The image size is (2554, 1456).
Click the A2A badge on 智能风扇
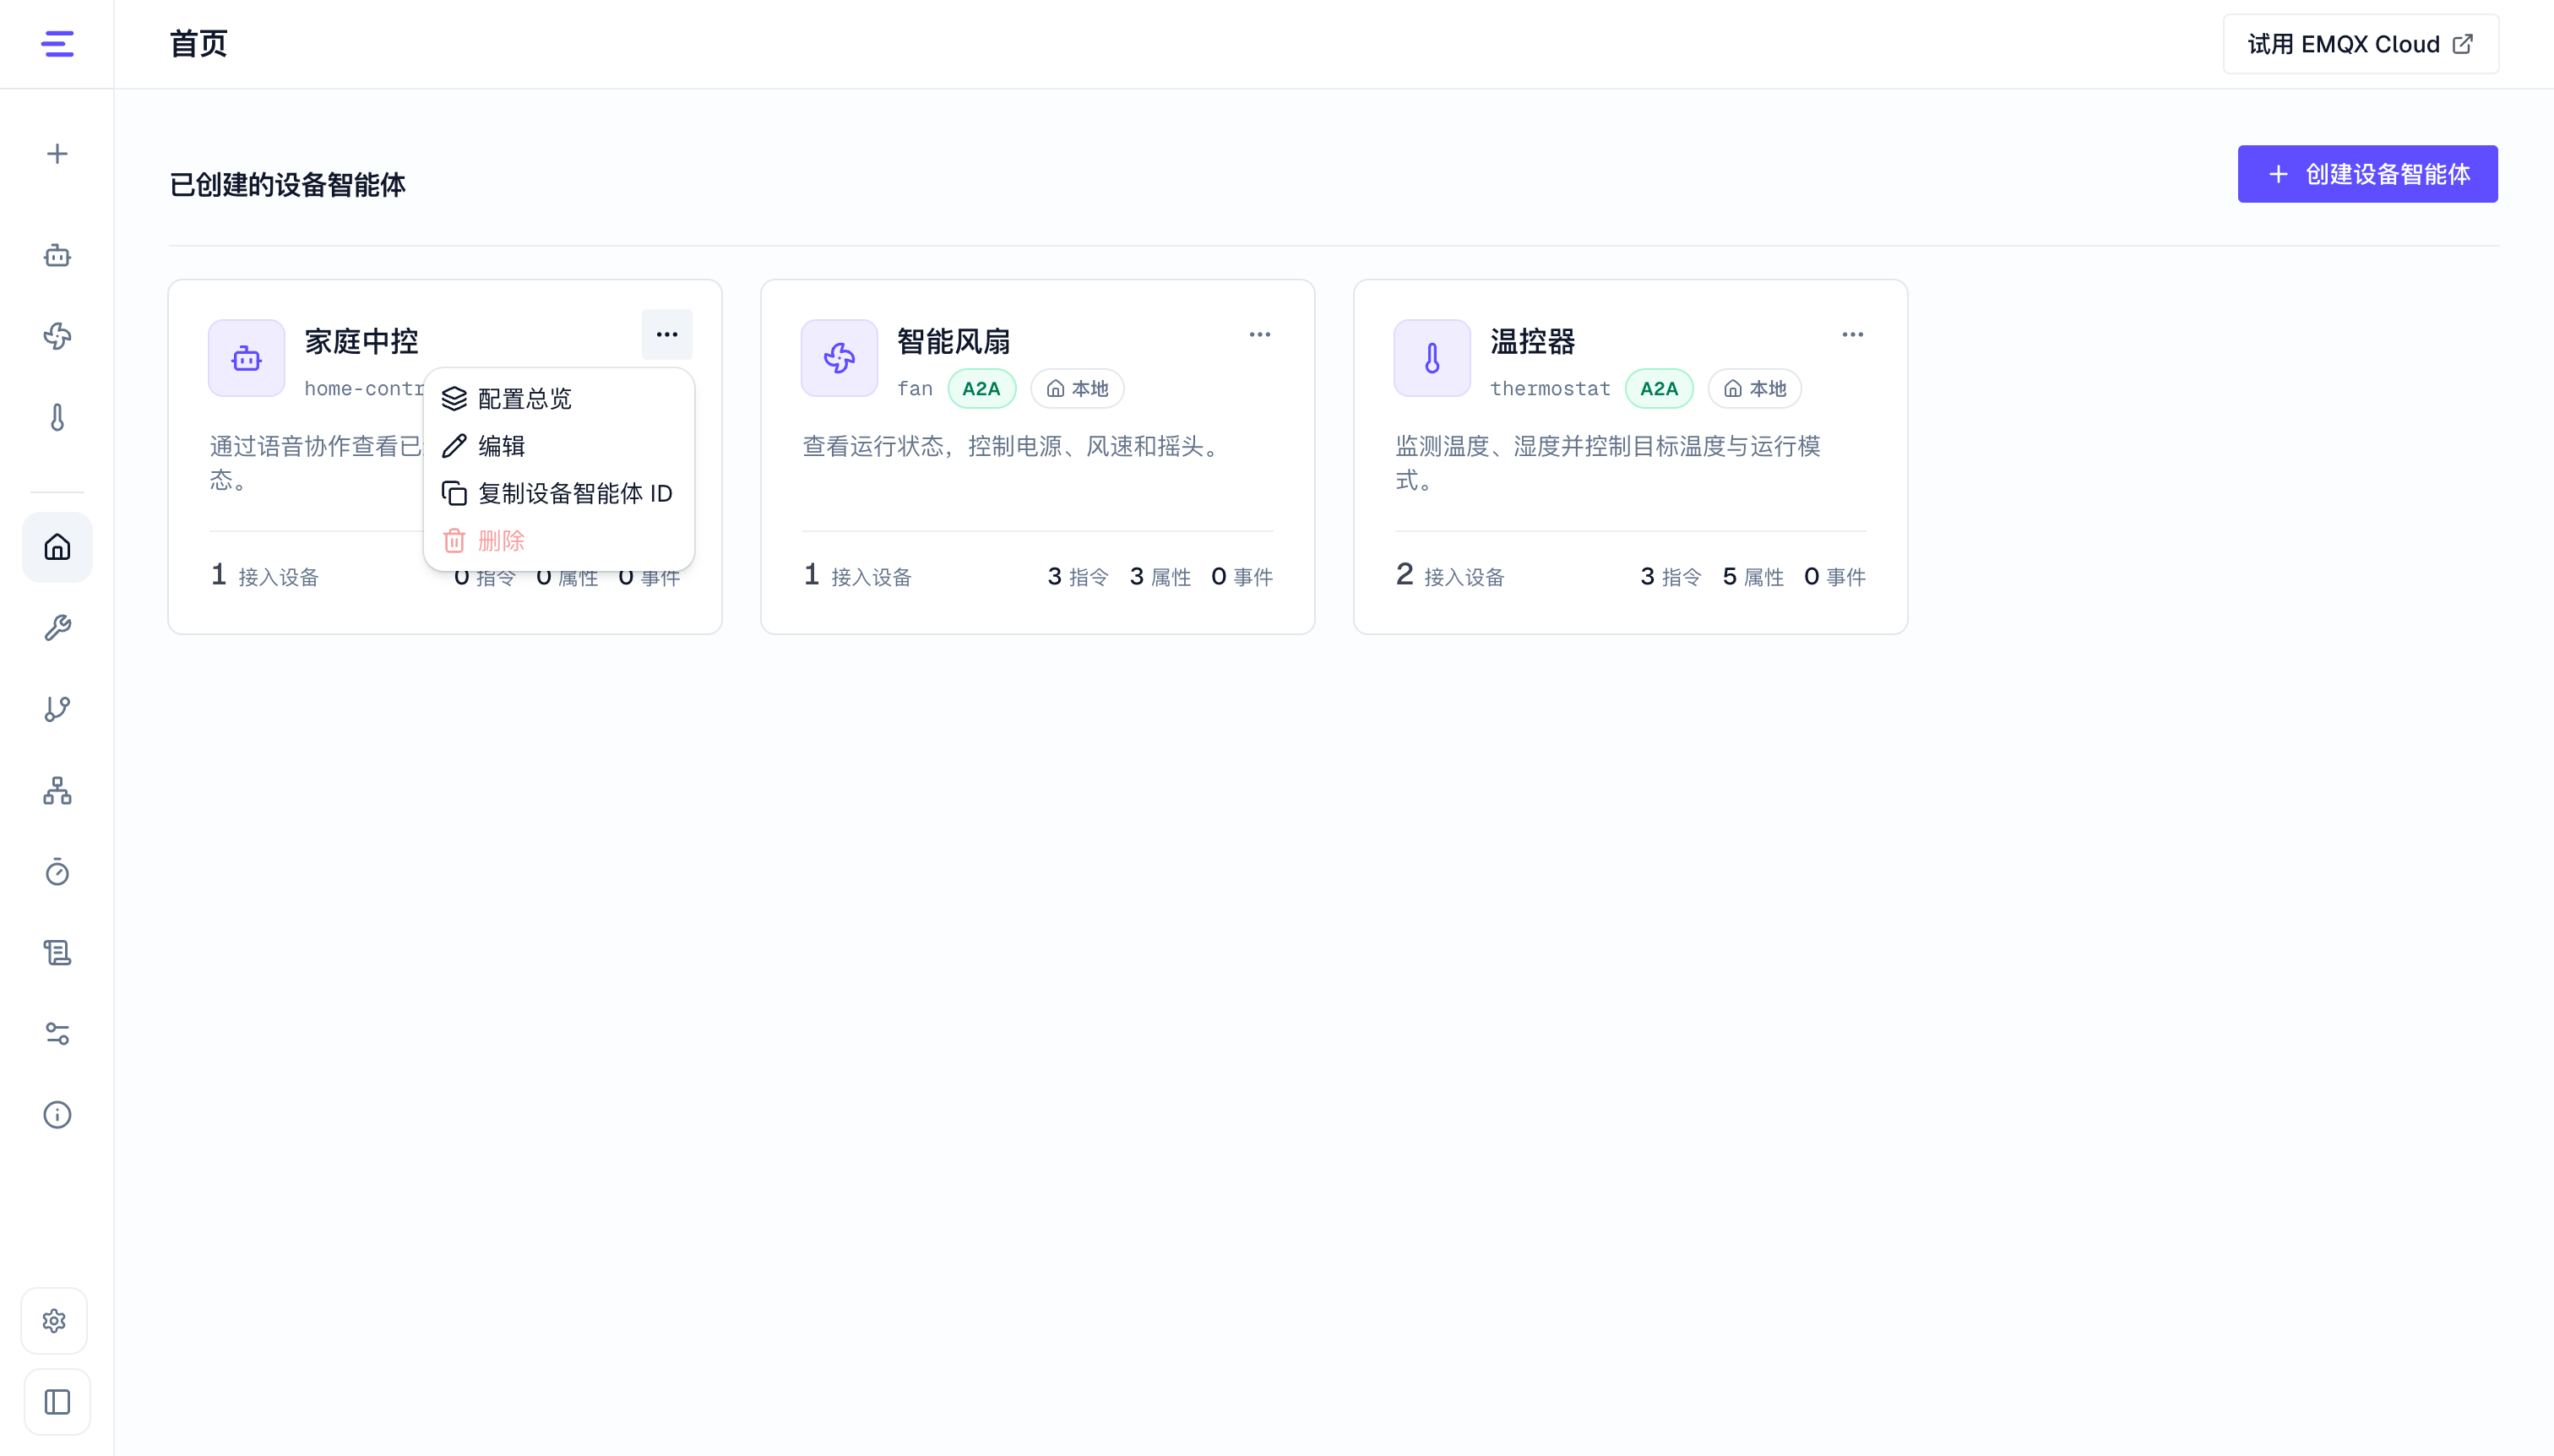(981, 389)
